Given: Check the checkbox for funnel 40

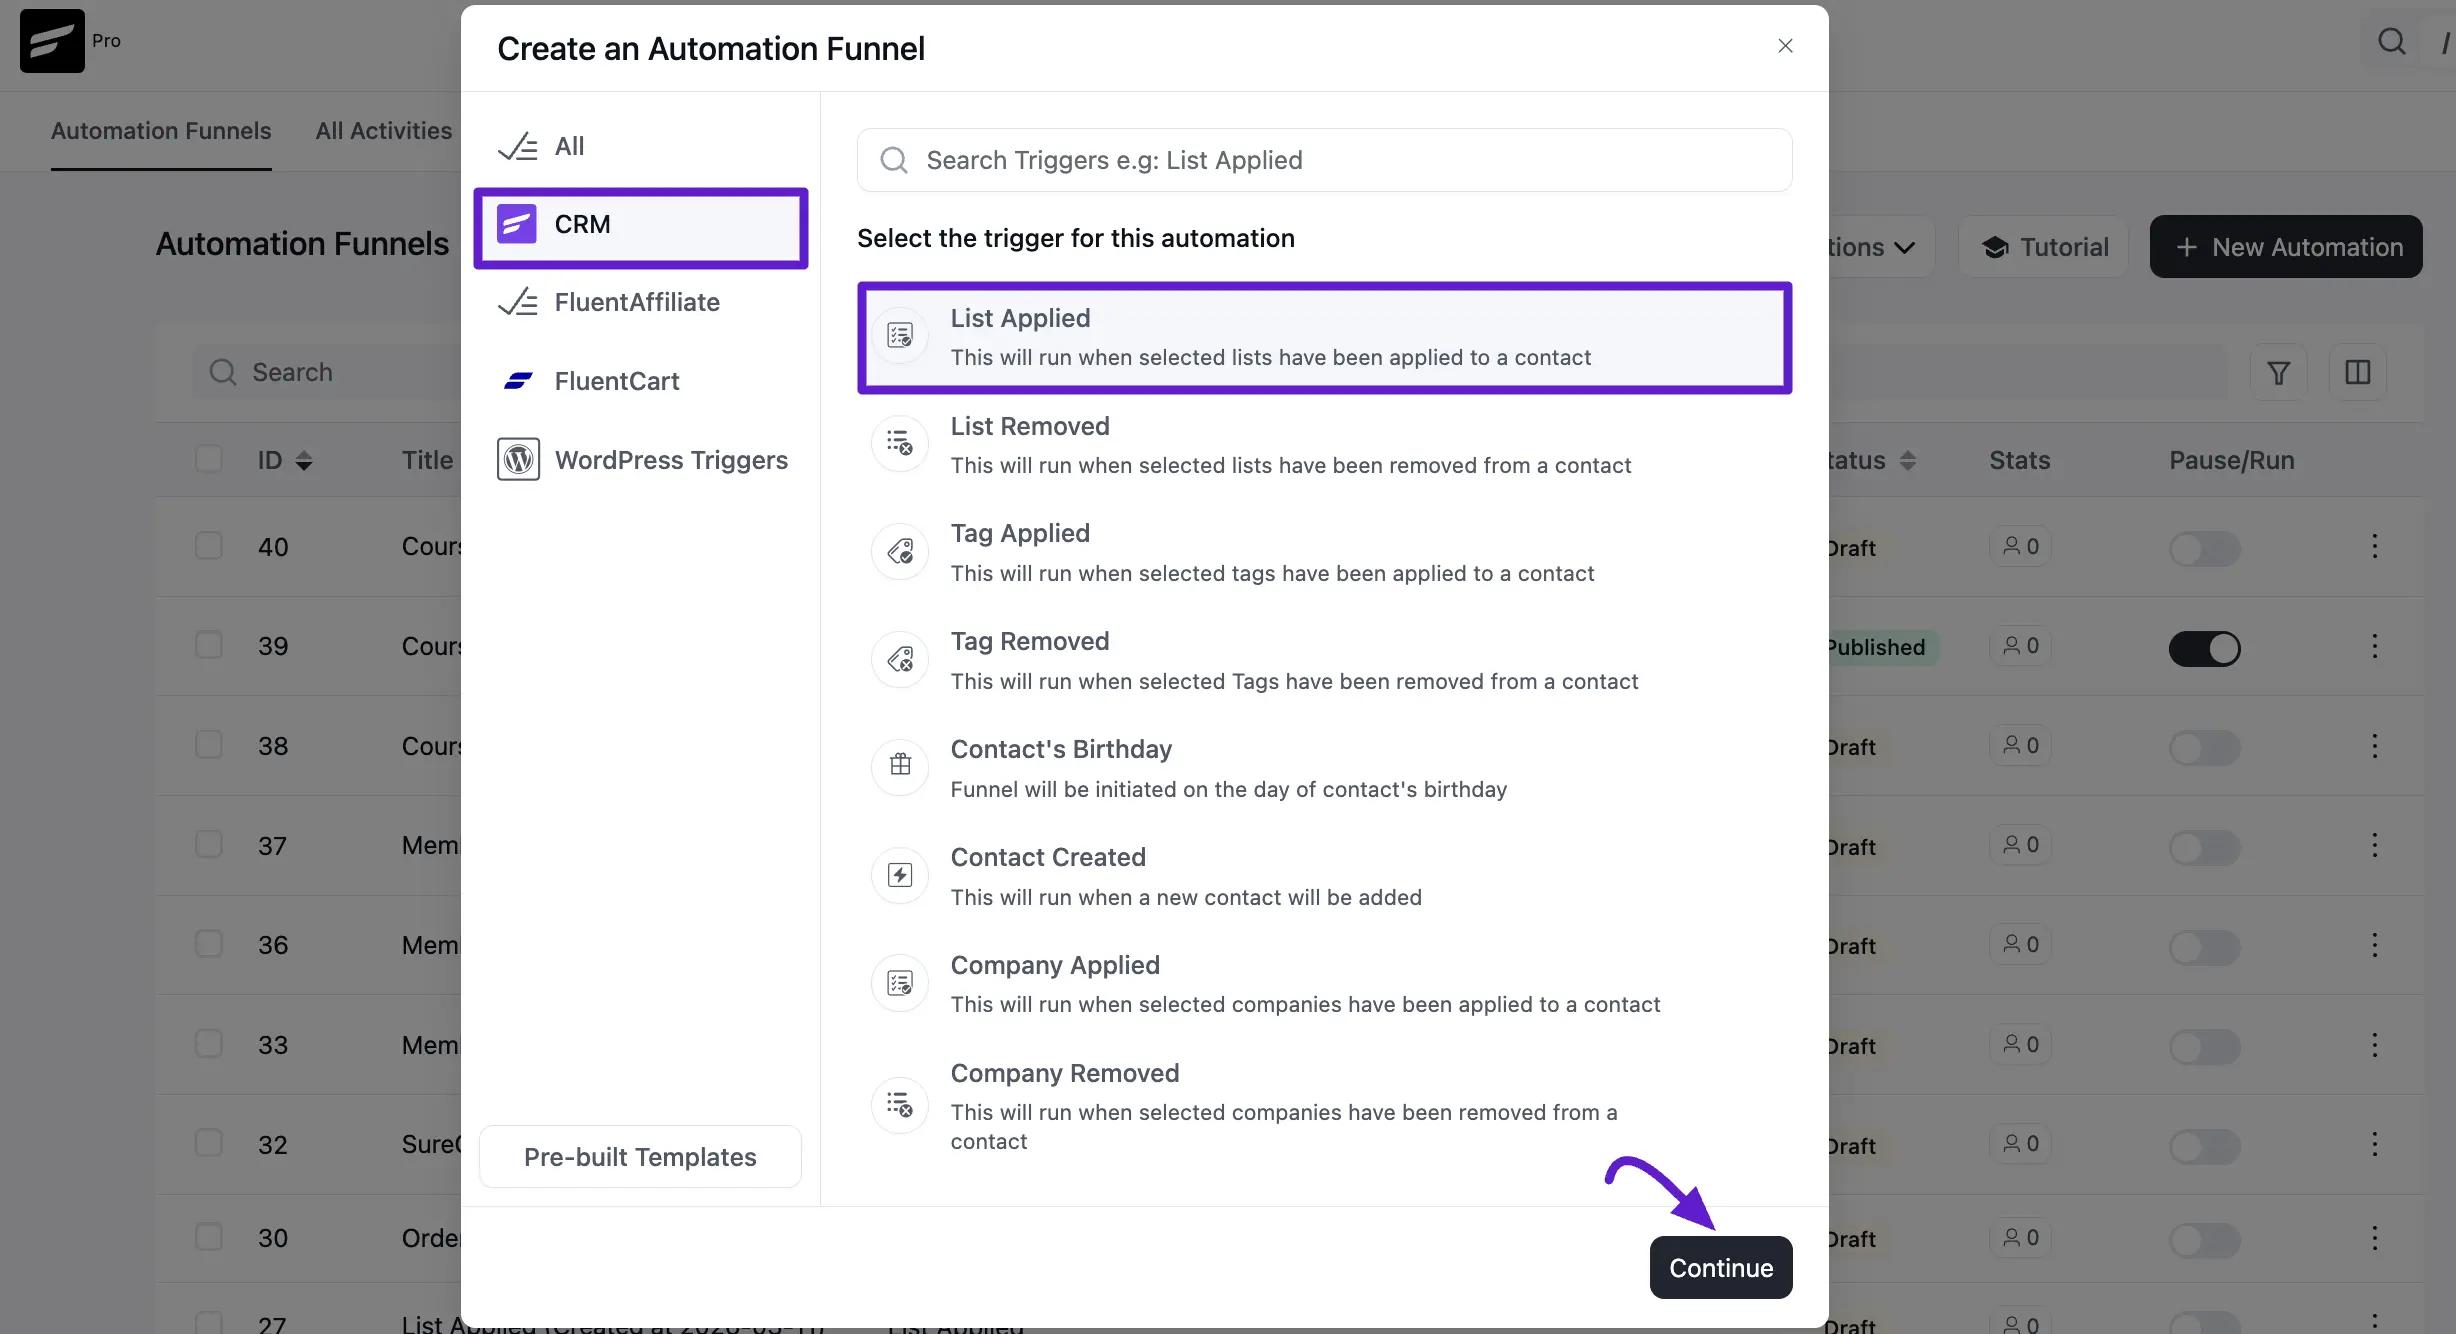Looking at the screenshot, I should click(209, 546).
